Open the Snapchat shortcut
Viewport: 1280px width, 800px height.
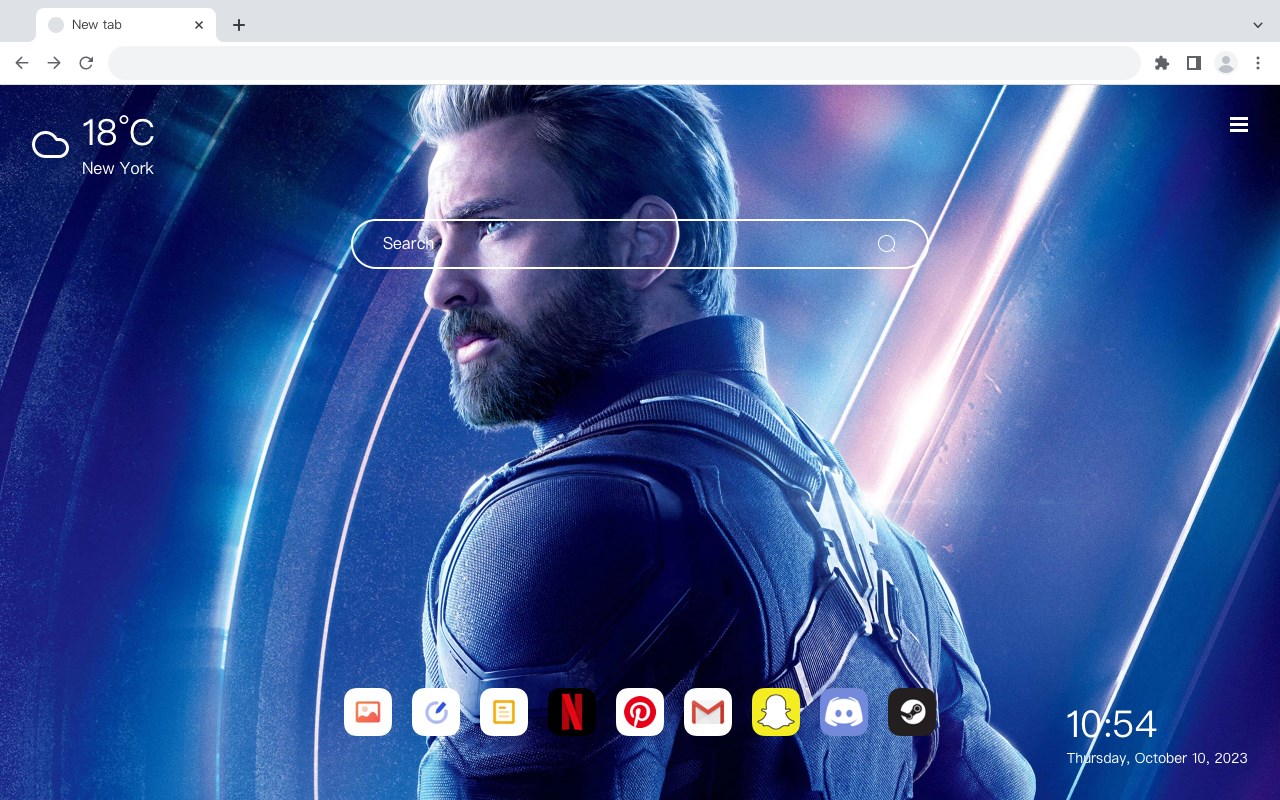[776, 712]
